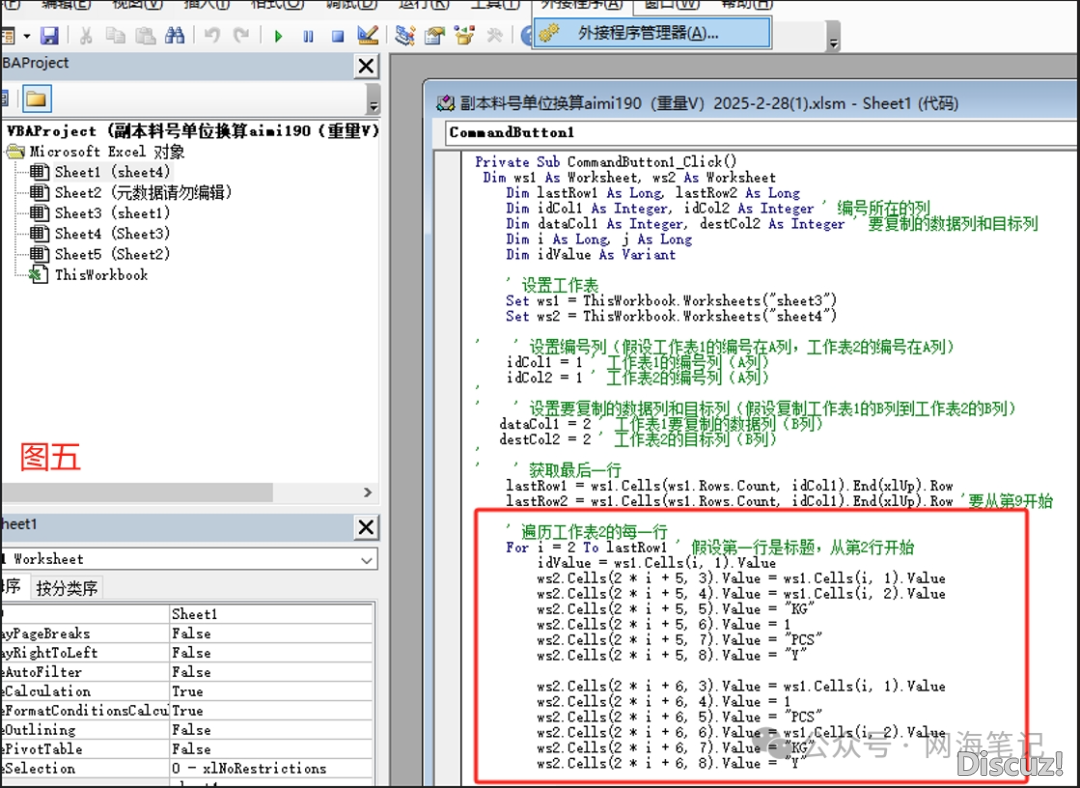Open Properties Window toolbar icon
Image resolution: width=1080 pixels, height=788 pixels.
(x=435, y=36)
